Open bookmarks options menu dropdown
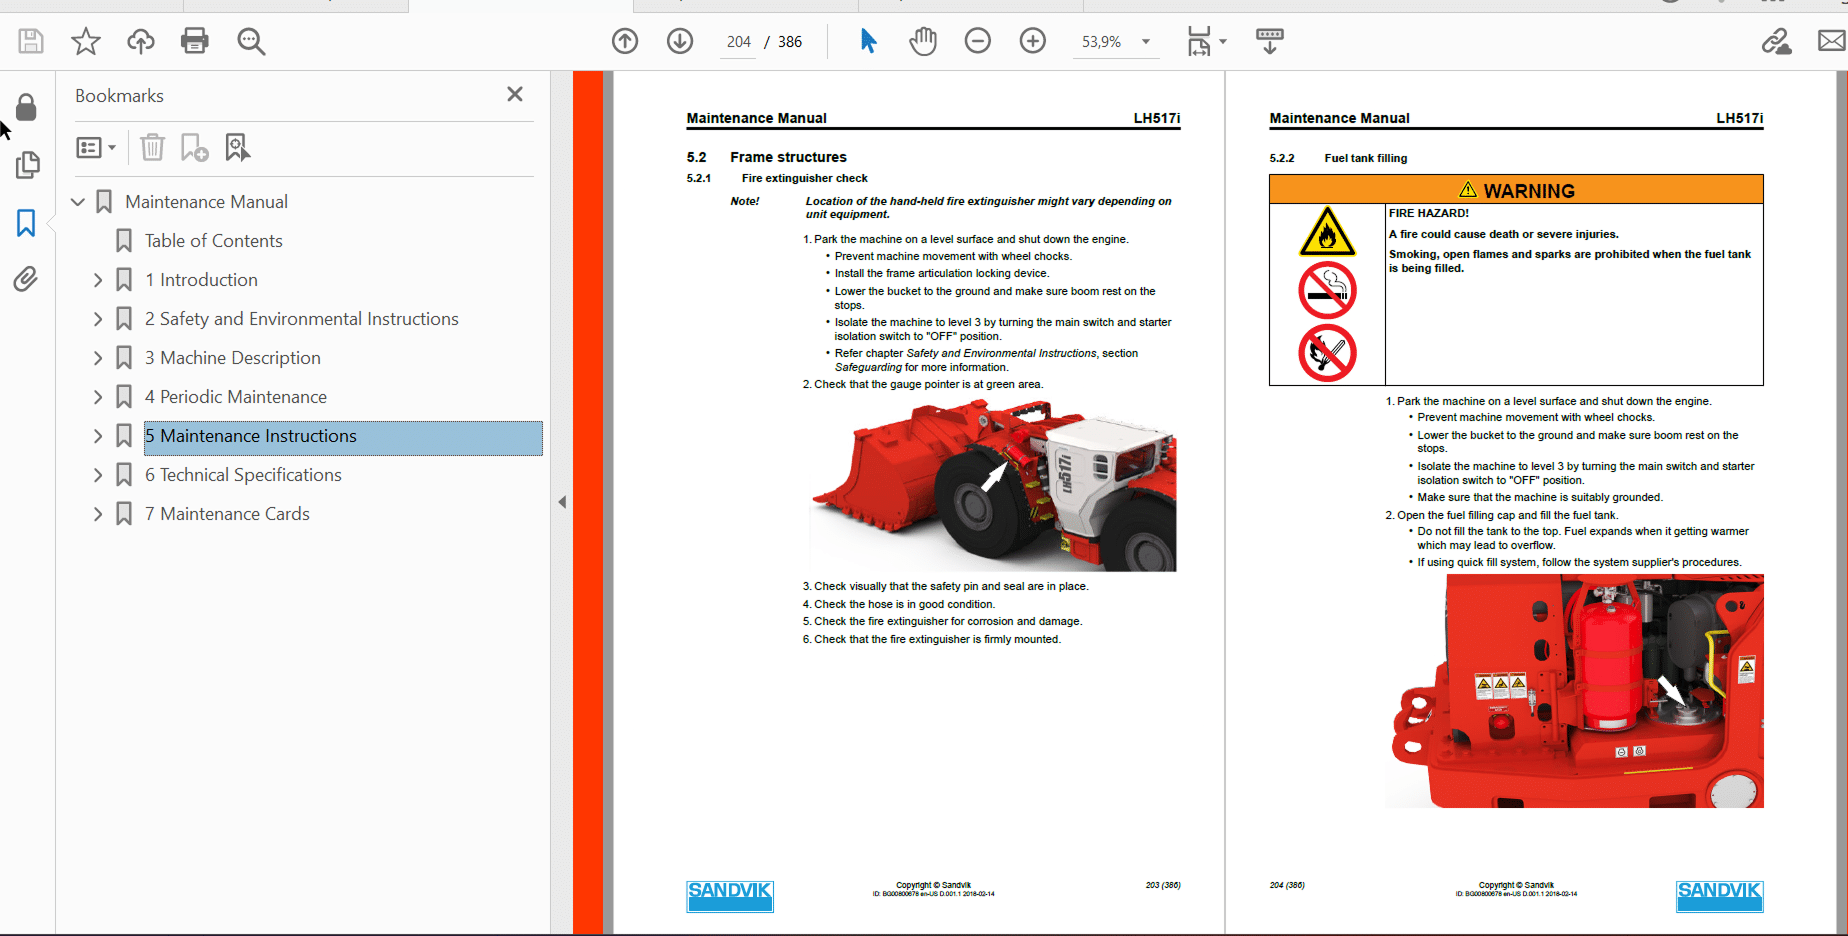This screenshot has width=1848, height=936. click(96, 148)
